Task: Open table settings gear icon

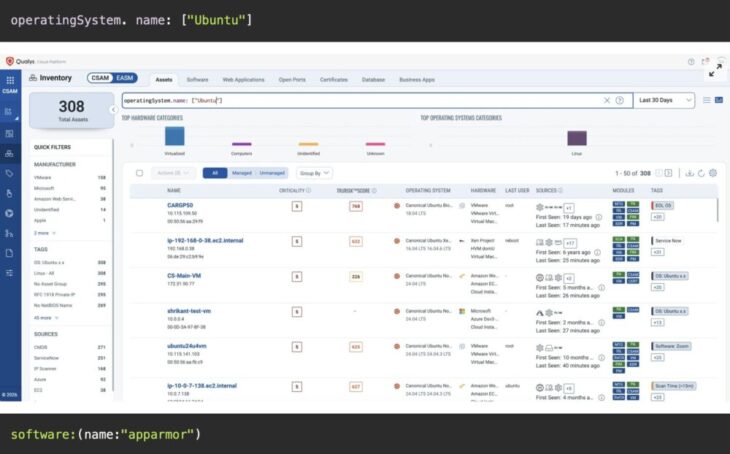Action: (713, 173)
